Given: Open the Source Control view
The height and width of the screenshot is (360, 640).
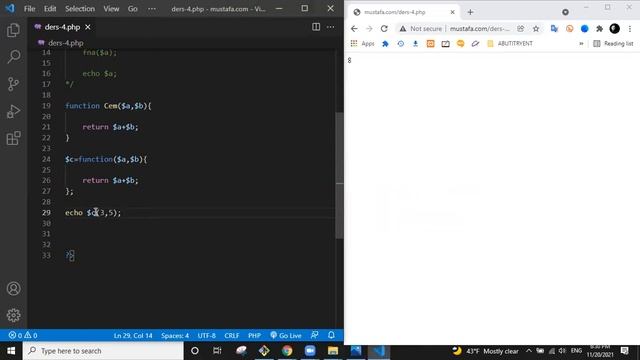Looking at the screenshot, I should (13, 84).
